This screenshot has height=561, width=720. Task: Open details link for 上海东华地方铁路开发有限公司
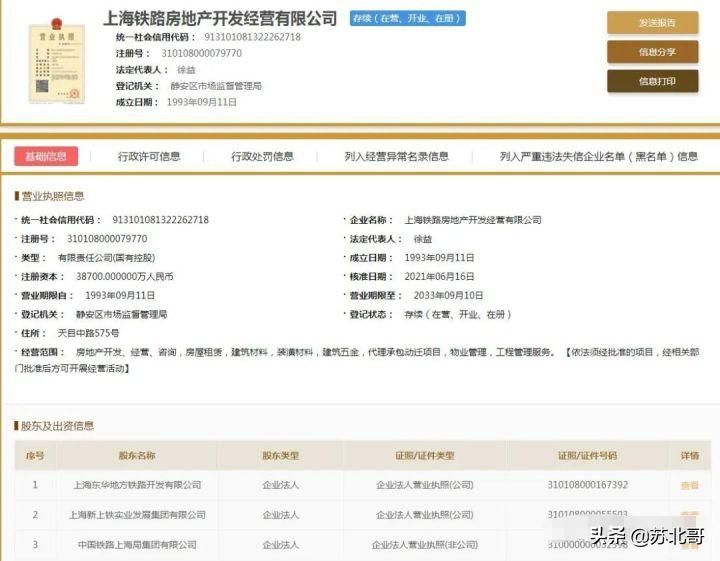[x=690, y=485]
